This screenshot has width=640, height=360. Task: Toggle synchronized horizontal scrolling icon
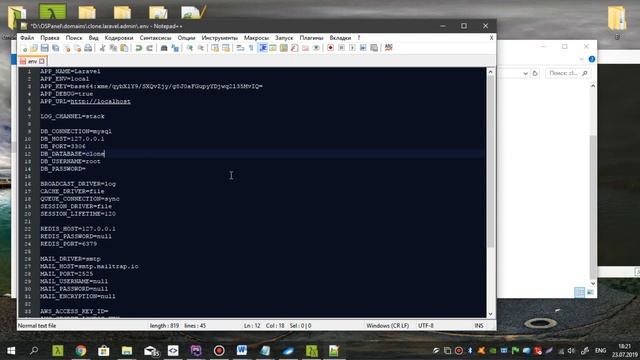tap(226, 48)
